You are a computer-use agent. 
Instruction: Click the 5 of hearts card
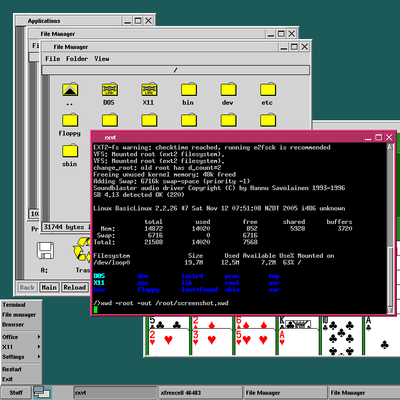(255, 342)
